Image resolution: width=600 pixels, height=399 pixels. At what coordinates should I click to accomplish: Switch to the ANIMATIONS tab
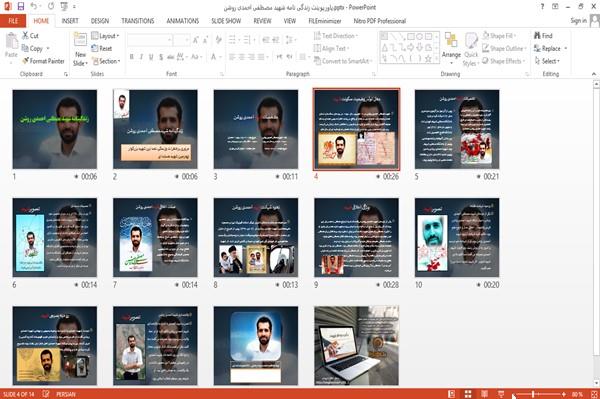pyautogui.click(x=183, y=21)
